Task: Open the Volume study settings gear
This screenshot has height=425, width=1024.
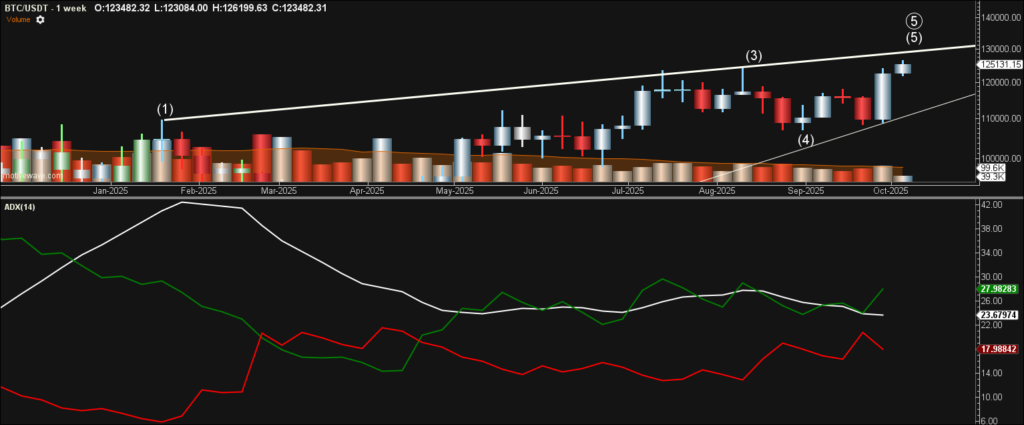Action: [40, 20]
